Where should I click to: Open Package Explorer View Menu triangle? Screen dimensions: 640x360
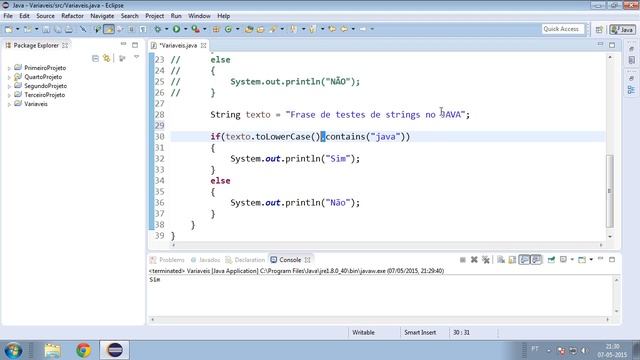point(136,58)
